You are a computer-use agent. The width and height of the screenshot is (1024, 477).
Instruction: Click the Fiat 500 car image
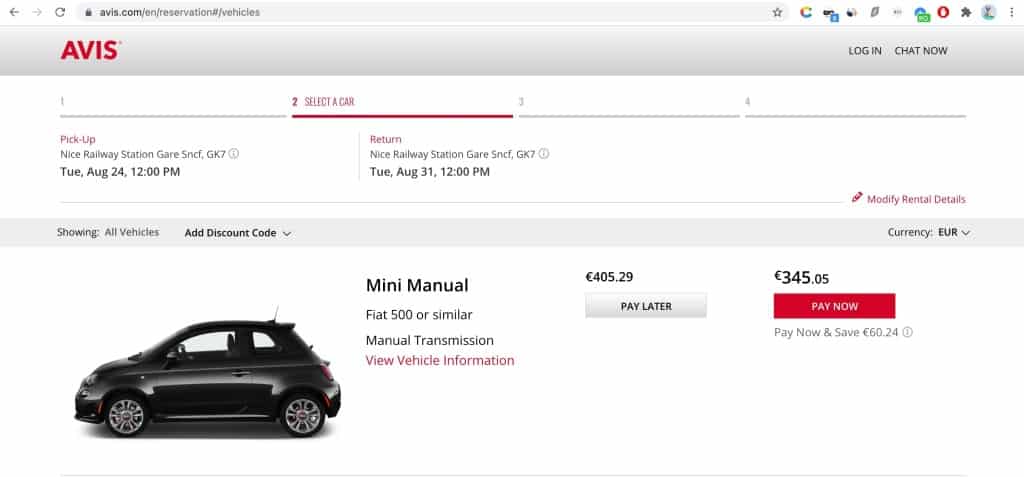coord(208,373)
